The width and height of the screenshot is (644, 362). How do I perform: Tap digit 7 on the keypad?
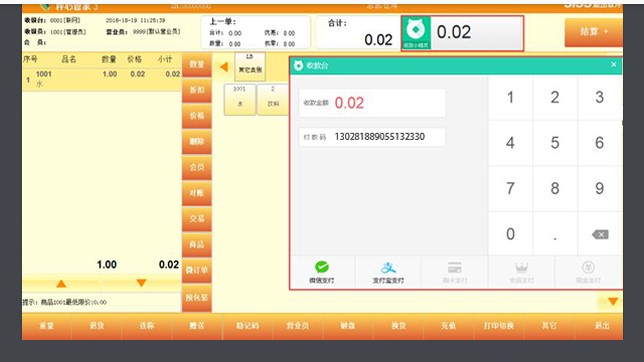[x=510, y=189]
